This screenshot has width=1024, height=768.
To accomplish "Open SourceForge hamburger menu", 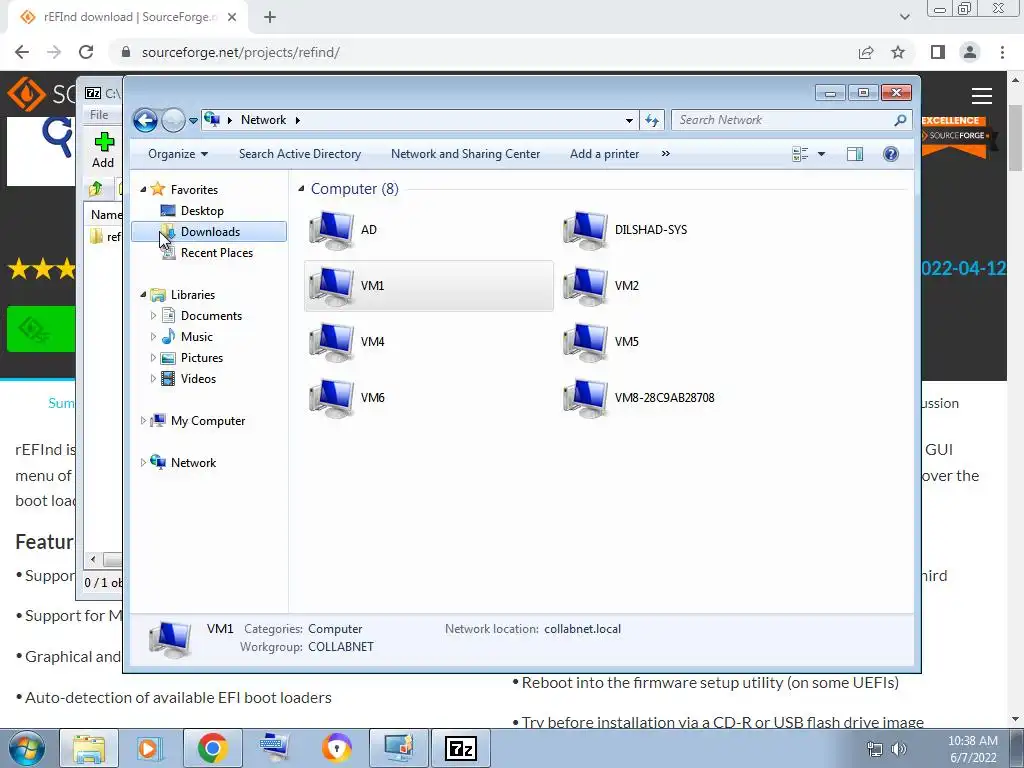I will (x=982, y=96).
